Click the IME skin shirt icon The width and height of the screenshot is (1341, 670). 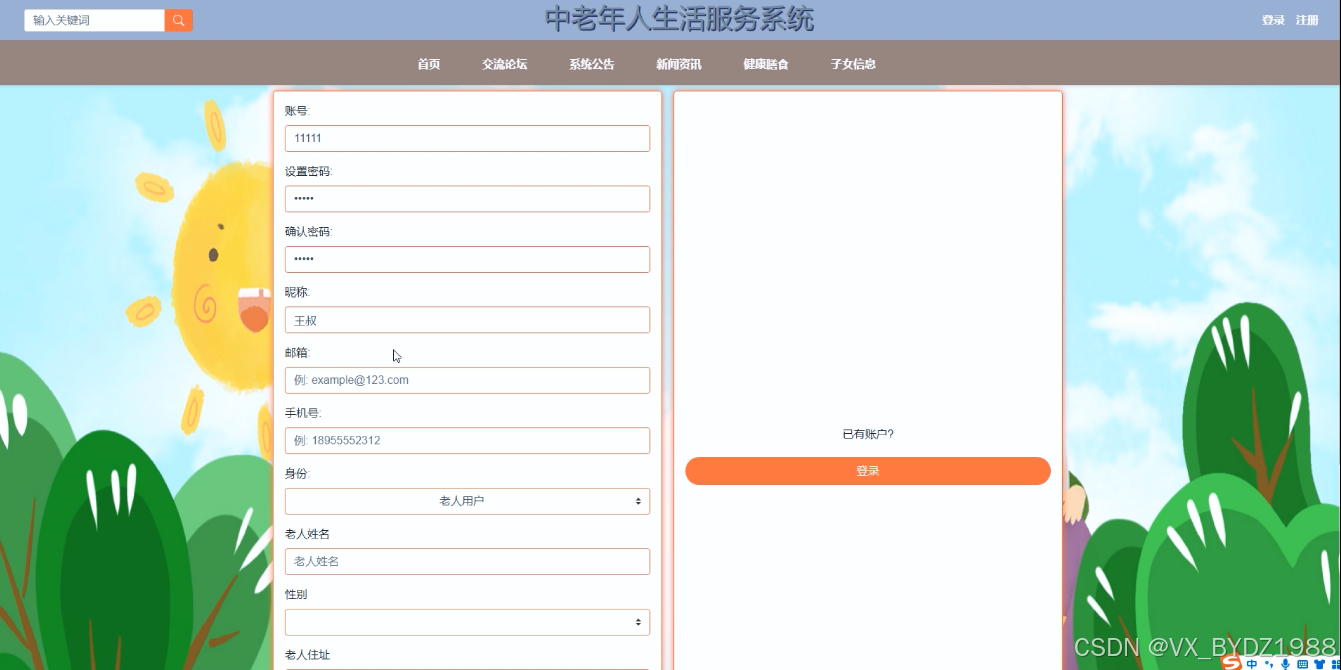pyautogui.click(x=1319, y=664)
